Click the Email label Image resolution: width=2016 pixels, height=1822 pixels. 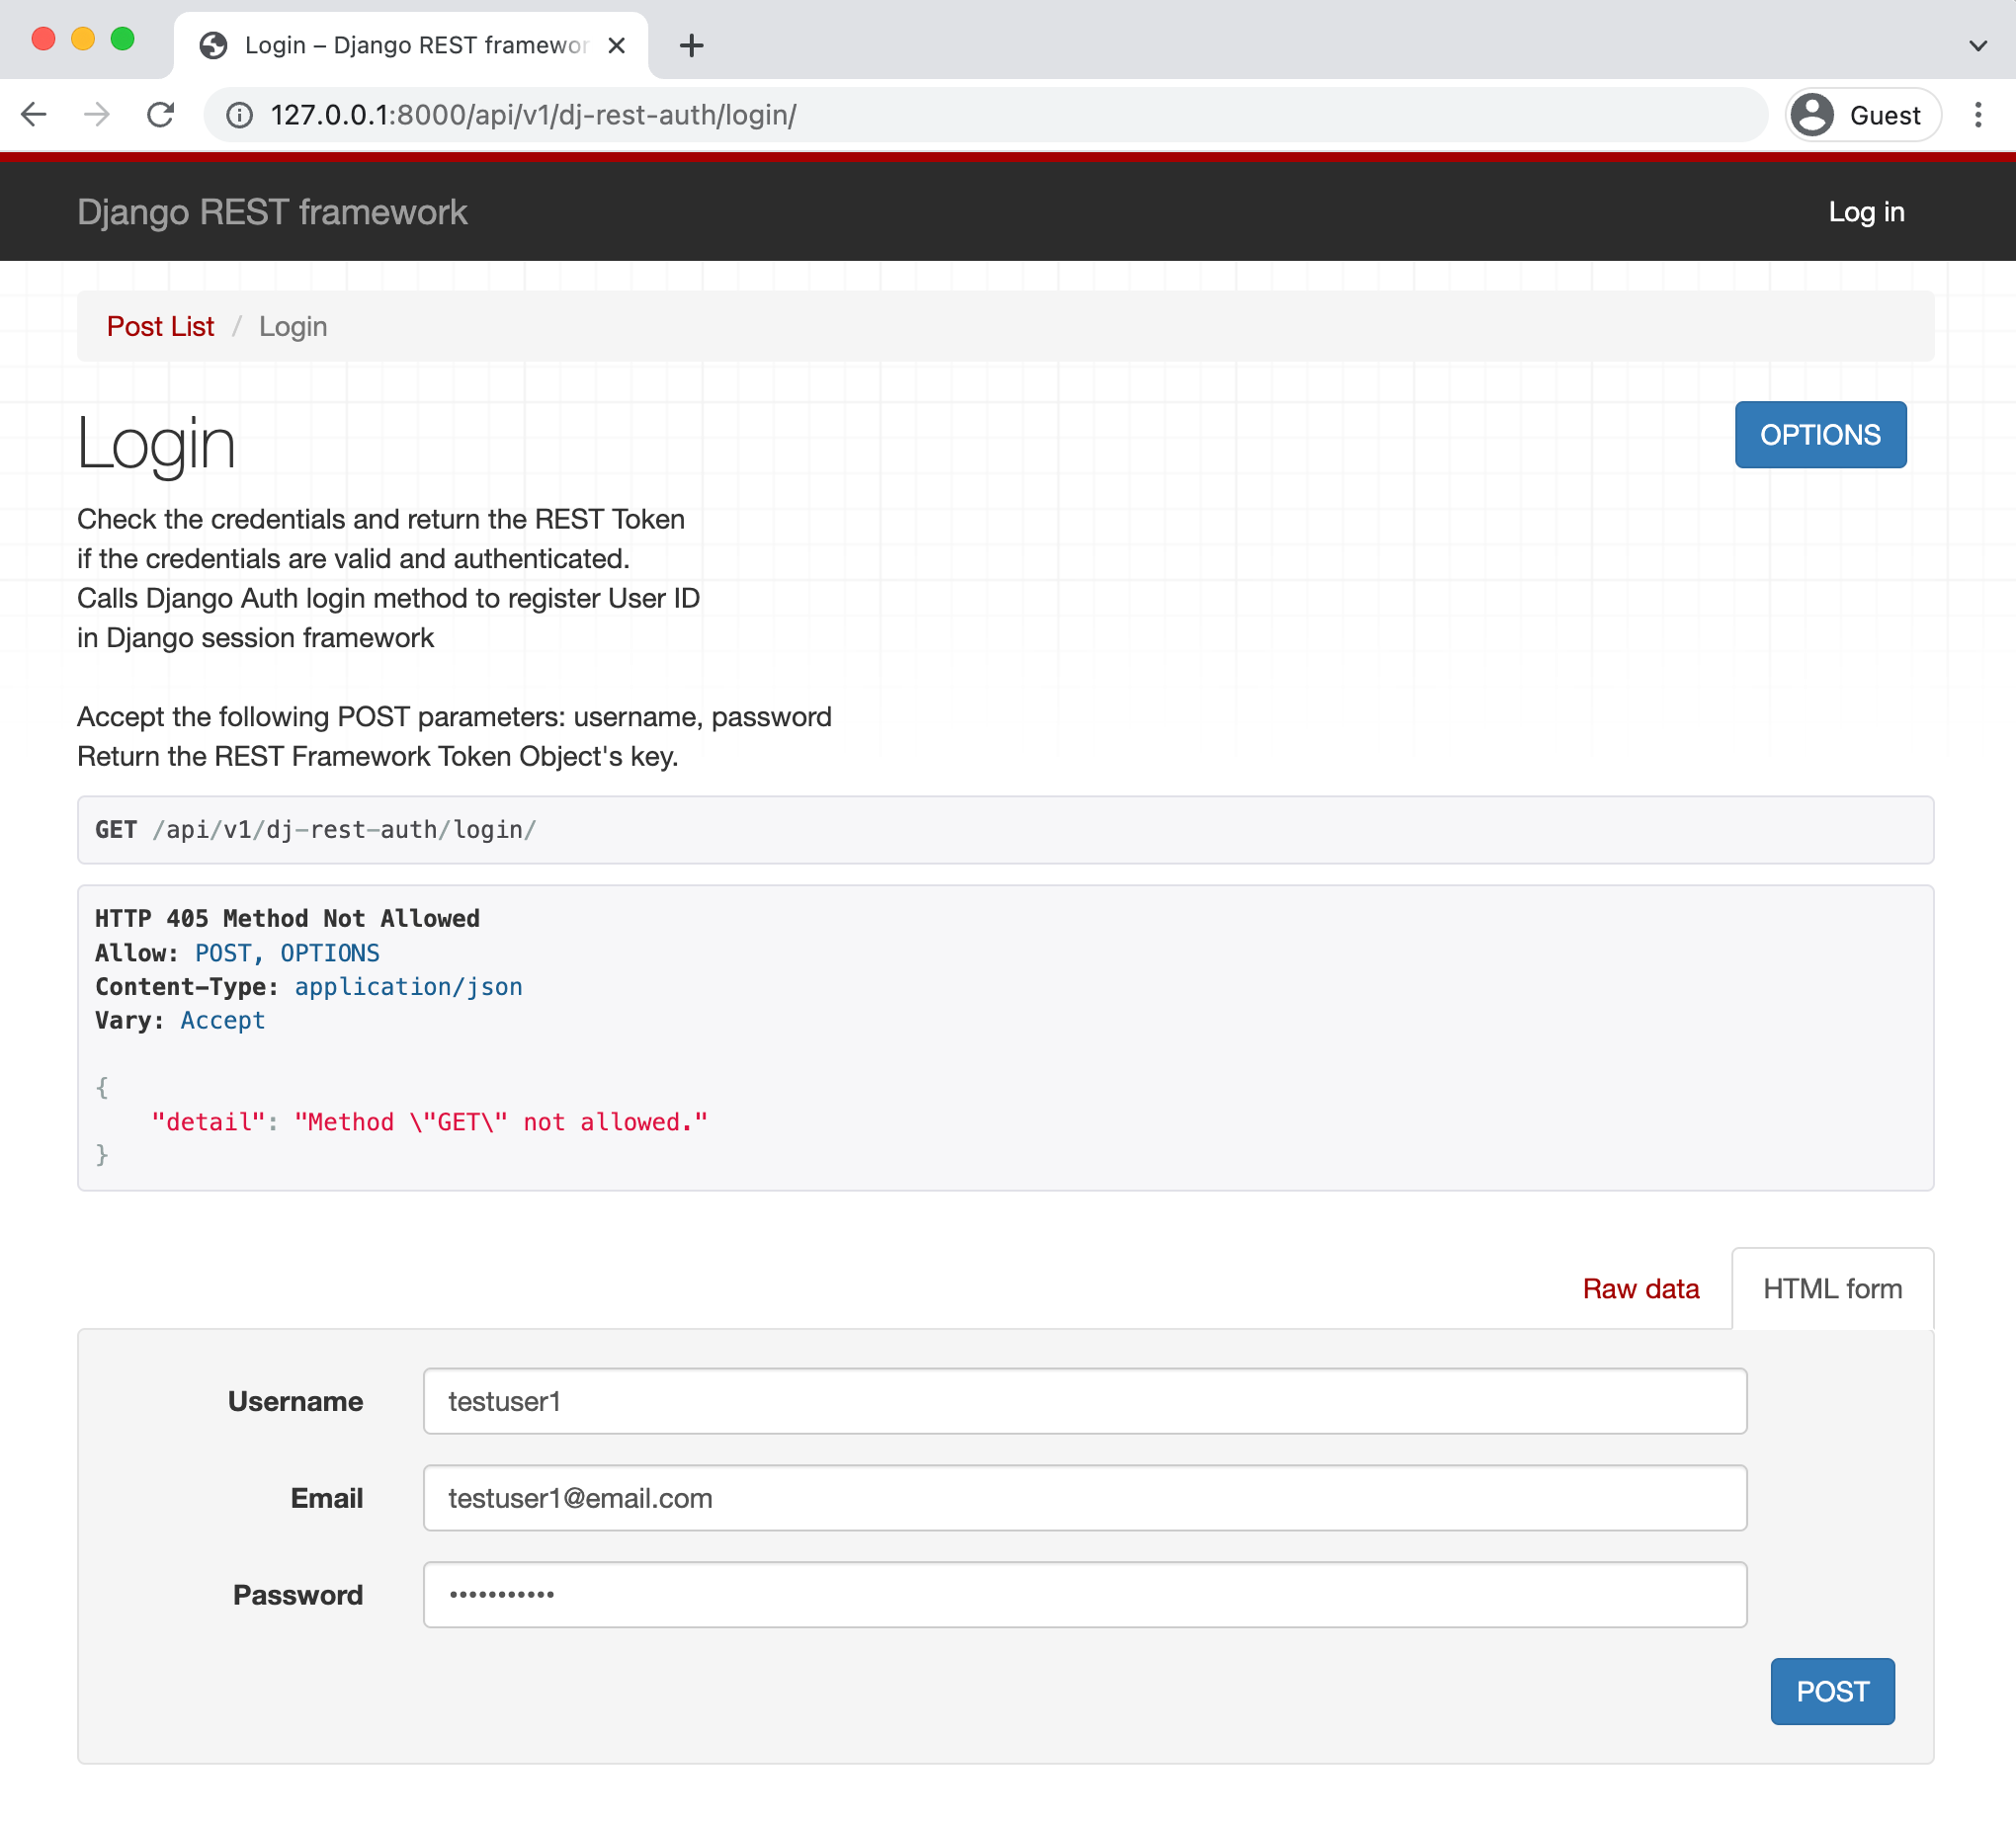327,1498
